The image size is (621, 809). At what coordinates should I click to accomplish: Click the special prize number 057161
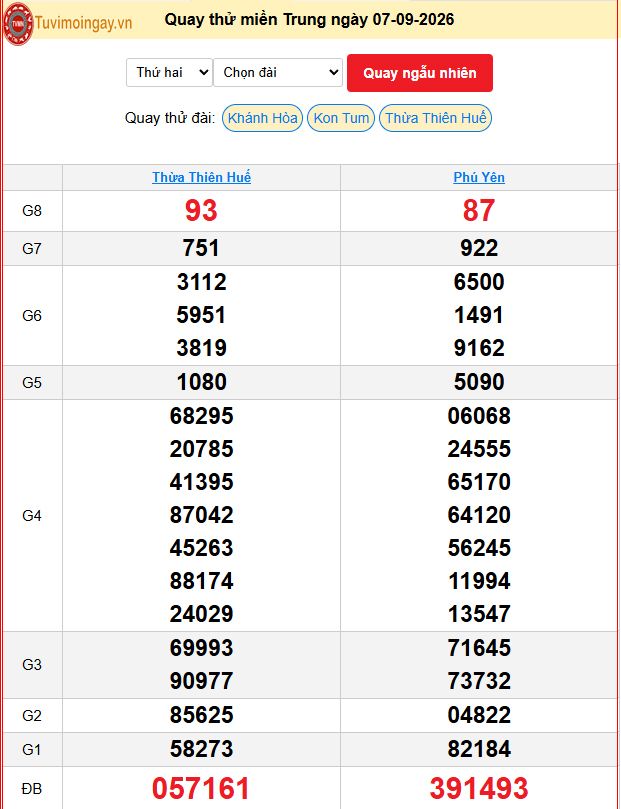201,789
